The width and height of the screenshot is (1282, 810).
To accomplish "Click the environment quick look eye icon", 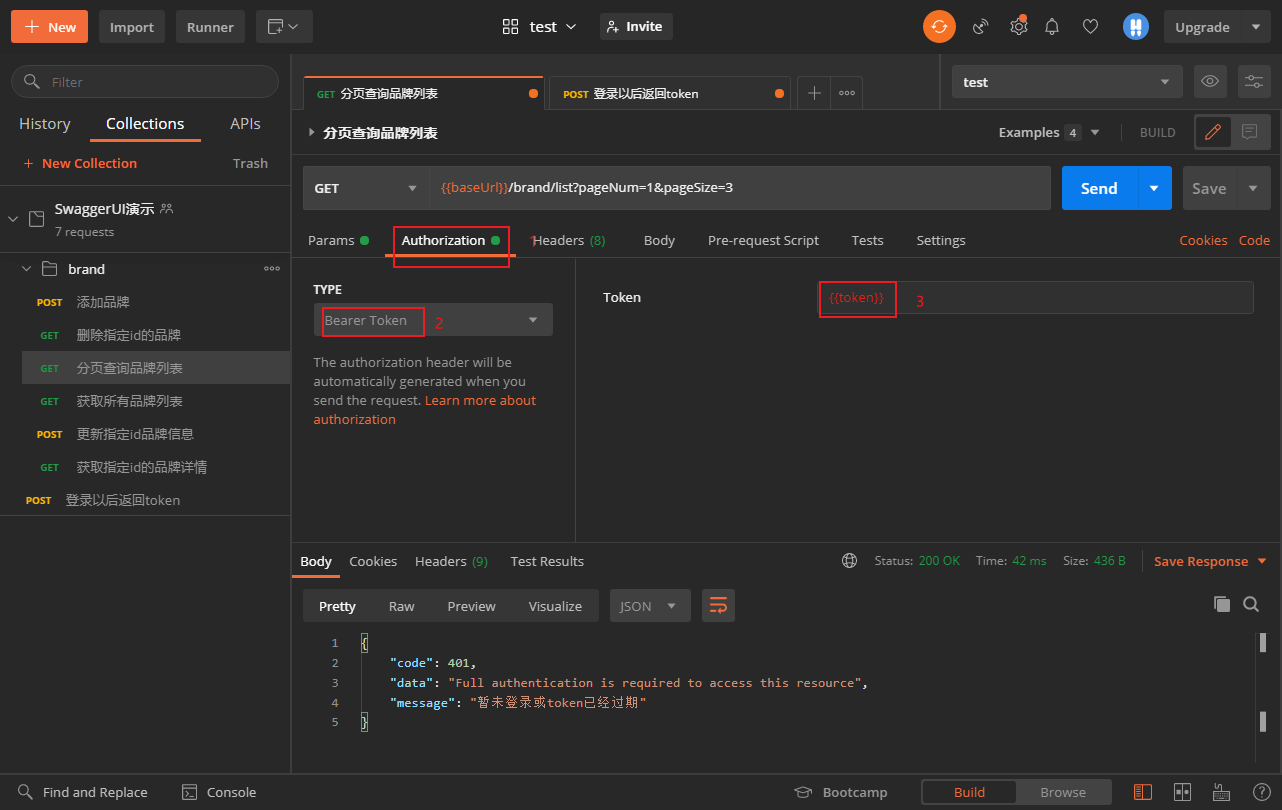I will pos(1210,82).
